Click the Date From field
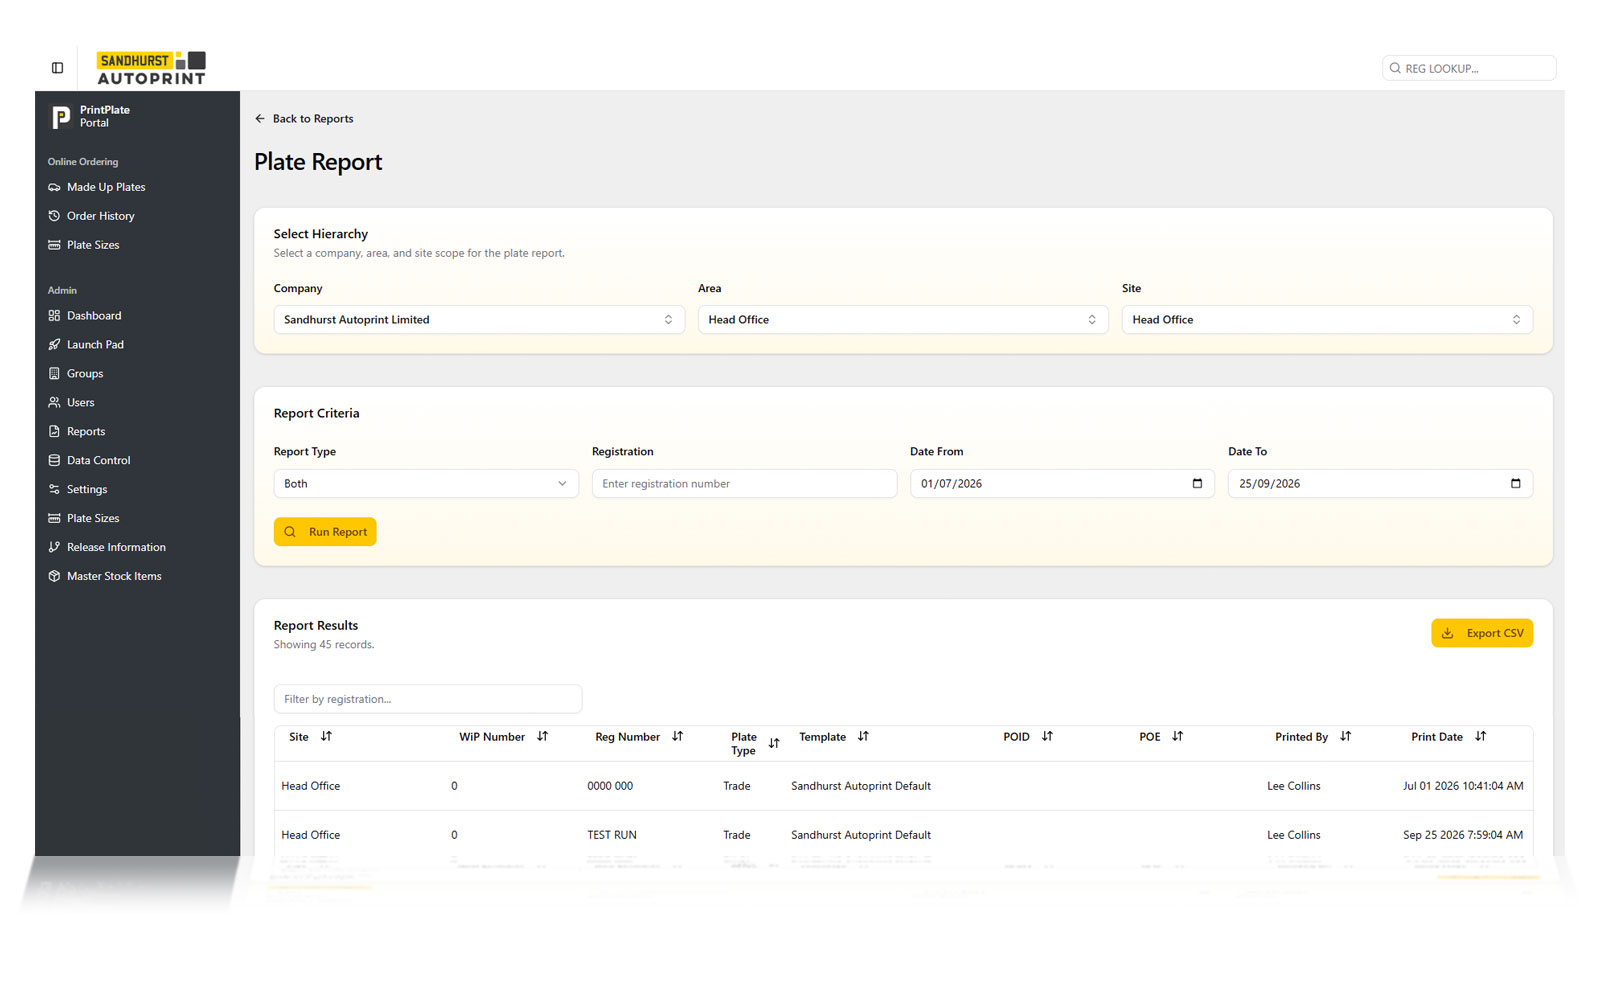1600x1000 pixels. pyautogui.click(x=1062, y=484)
